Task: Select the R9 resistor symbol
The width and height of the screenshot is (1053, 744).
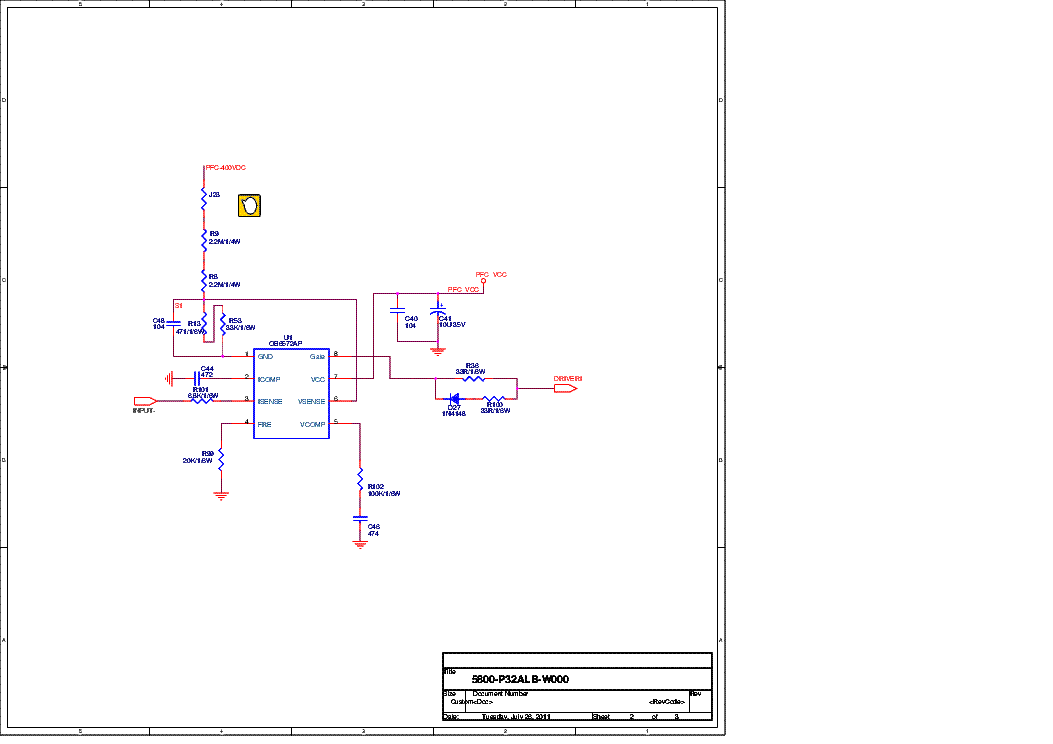Action: click(x=204, y=240)
